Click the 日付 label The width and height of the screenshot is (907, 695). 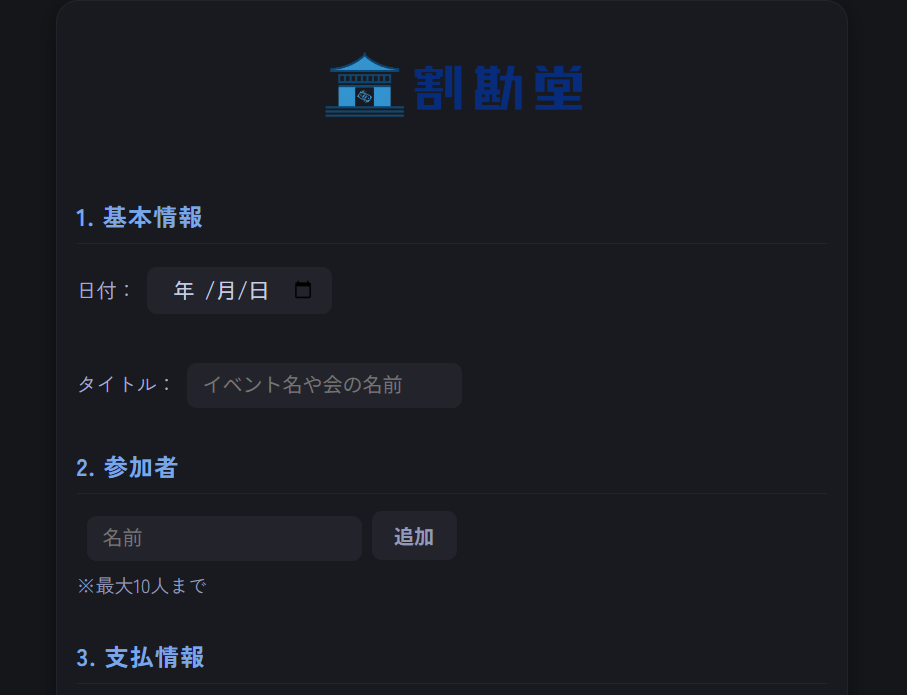point(104,291)
